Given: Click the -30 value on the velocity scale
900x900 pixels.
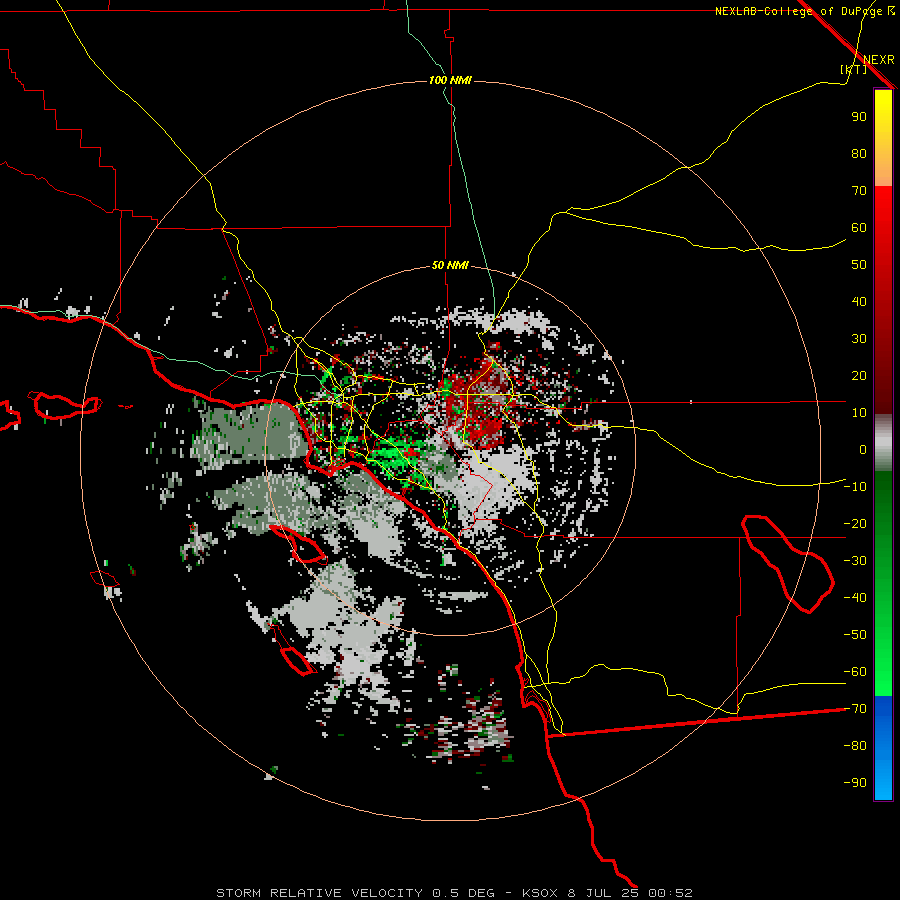Looking at the screenshot, I should click(x=855, y=561).
